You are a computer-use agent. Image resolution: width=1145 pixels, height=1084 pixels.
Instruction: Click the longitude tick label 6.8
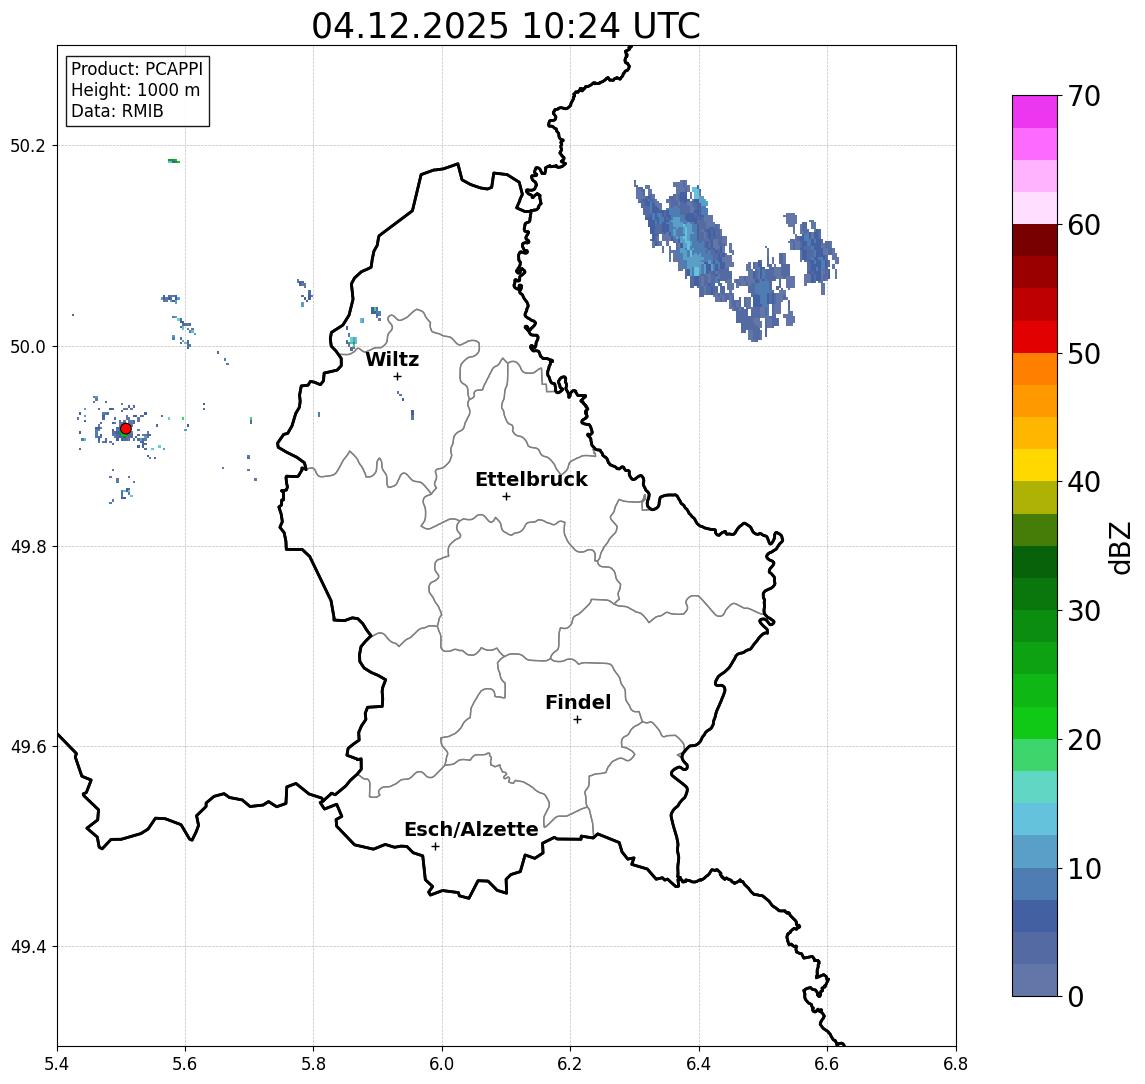pyautogui.click(x=955, y=1064)
